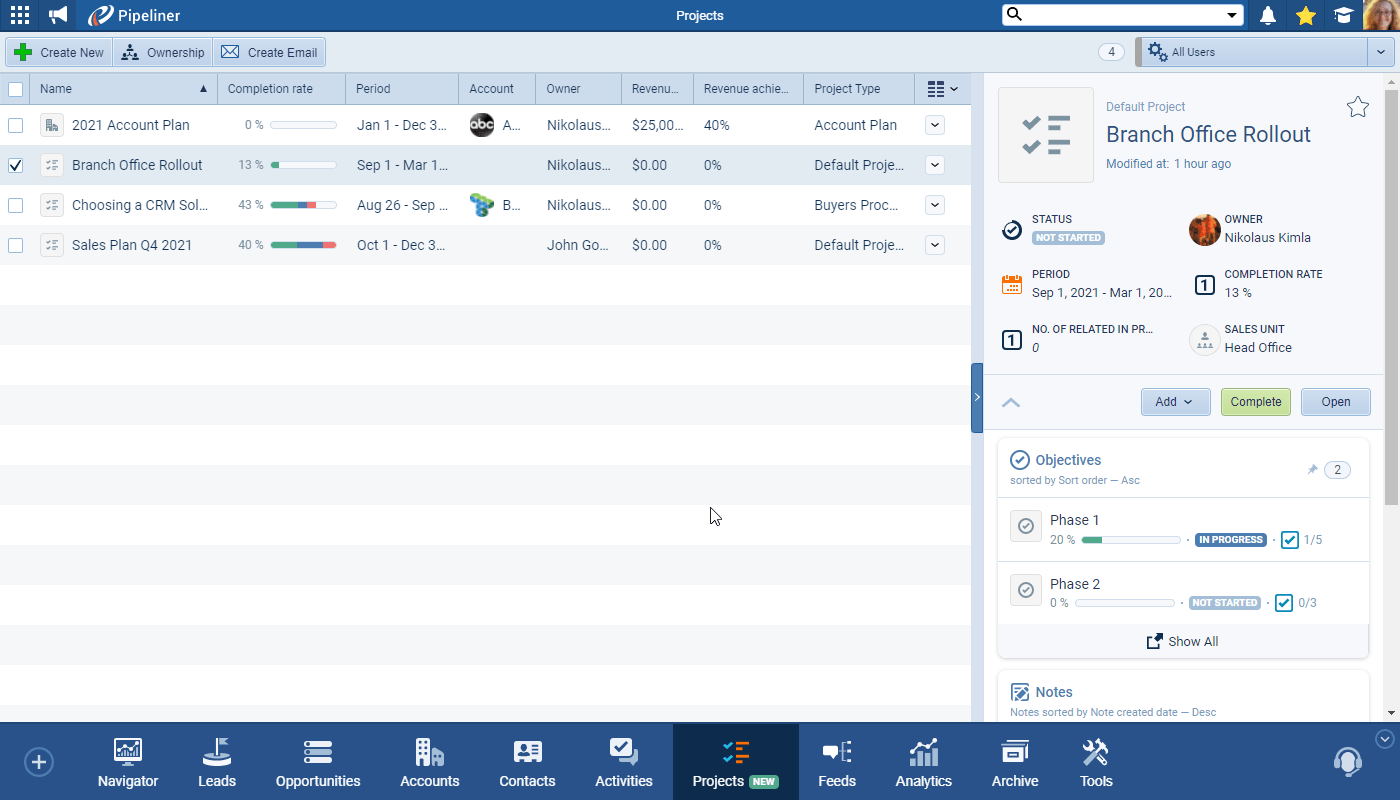
Task: Open the Navigator section
Action: coord(127,761)
